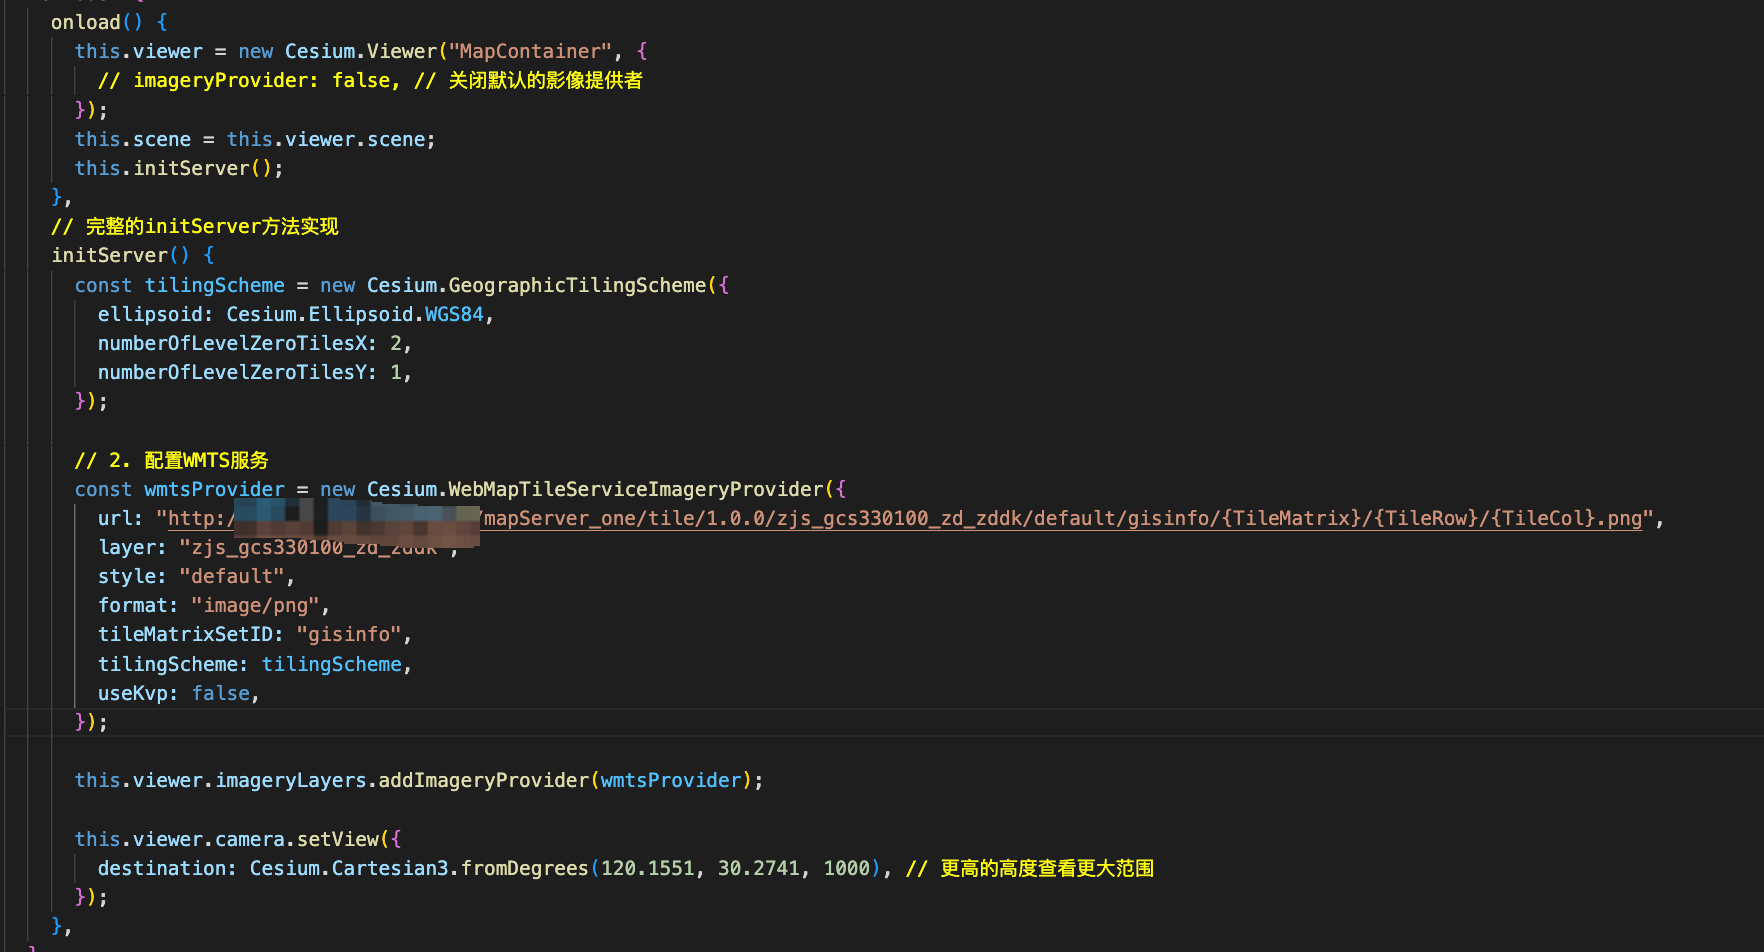Click the WGS84 ellipsoid value

click(454, 314)
